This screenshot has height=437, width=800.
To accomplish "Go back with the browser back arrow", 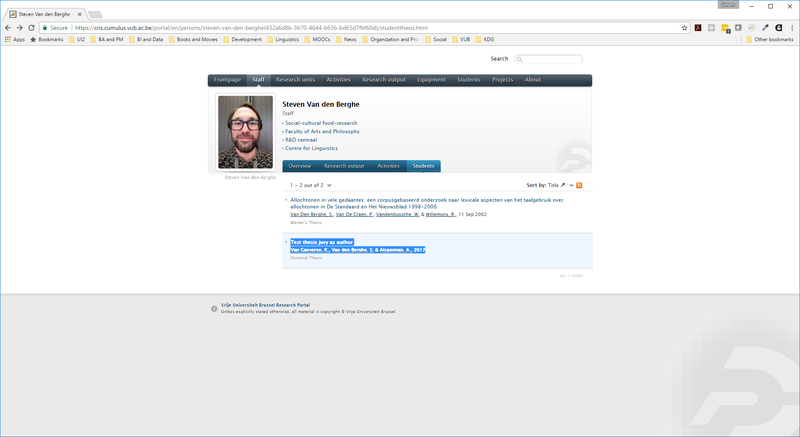I will pos(8,28).
